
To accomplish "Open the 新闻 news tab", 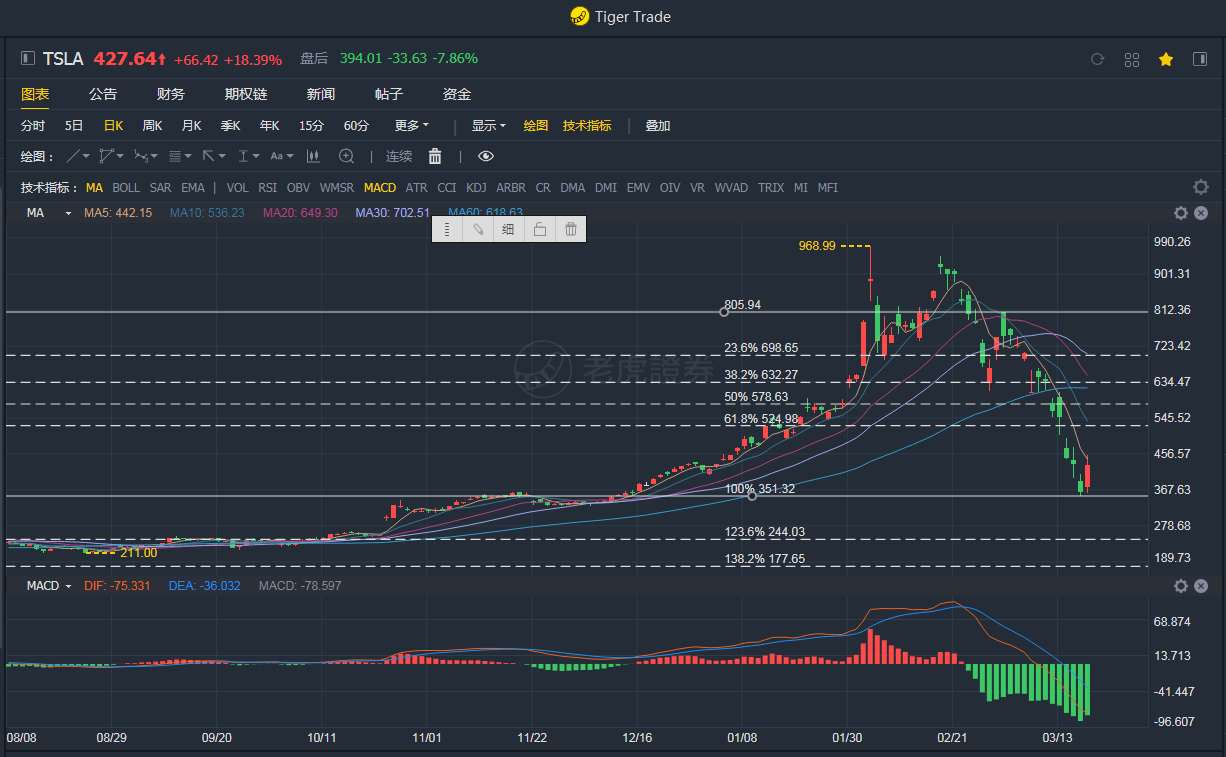I will tap(321, 94).
